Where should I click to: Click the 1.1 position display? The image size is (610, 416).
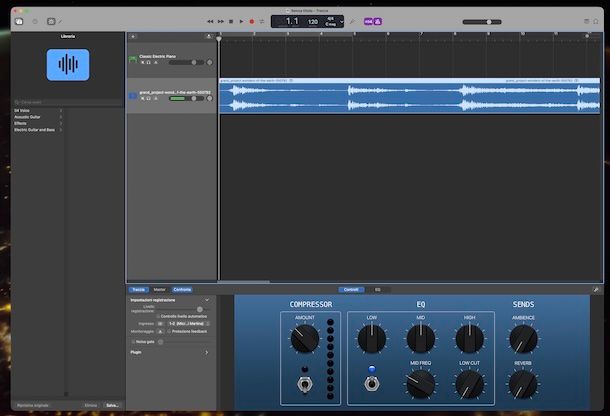292,21
